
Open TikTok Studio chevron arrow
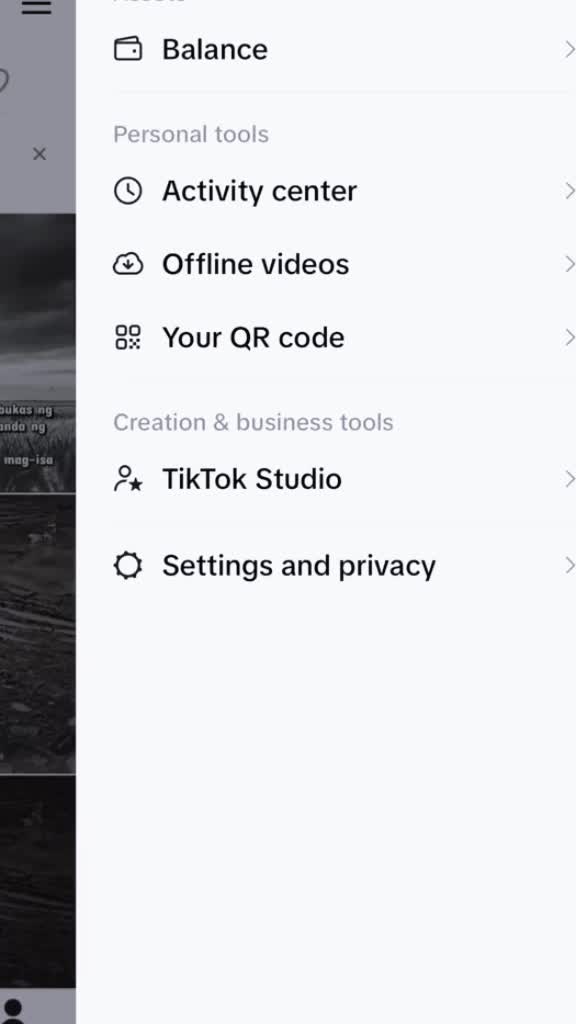569,479
